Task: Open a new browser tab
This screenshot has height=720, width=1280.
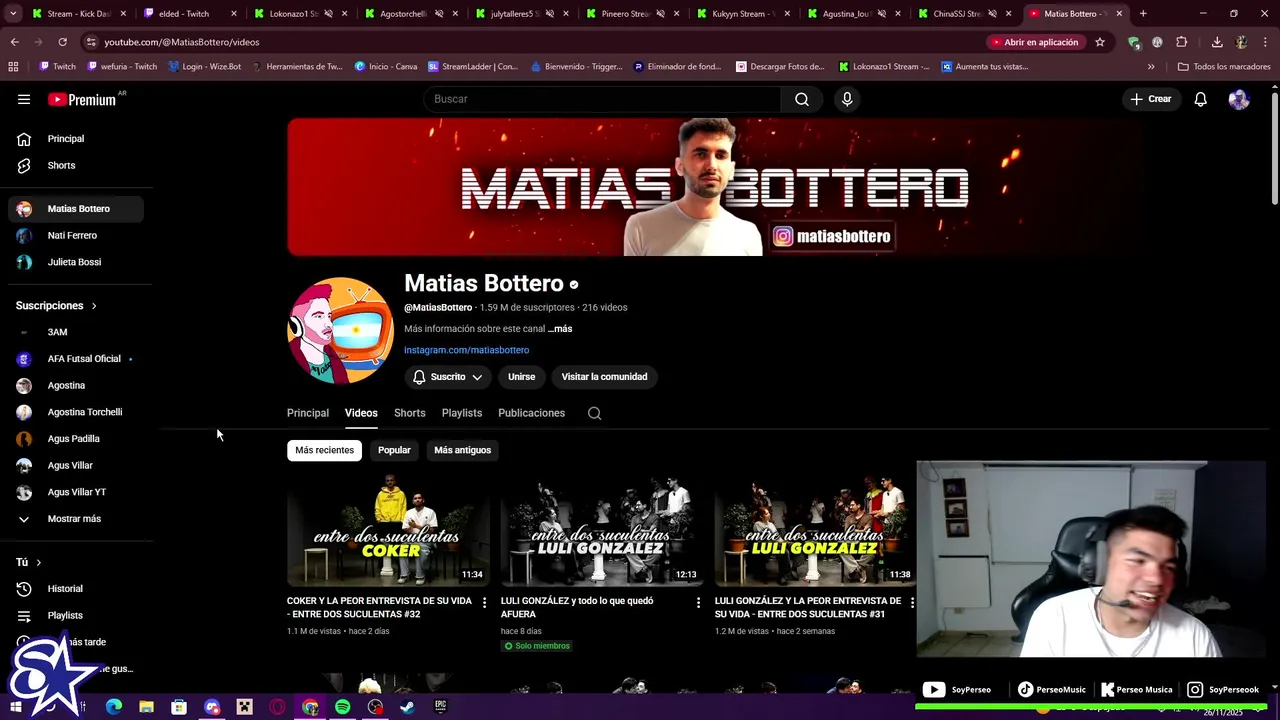Action: pyautogui.click(x=1143, y=14)
